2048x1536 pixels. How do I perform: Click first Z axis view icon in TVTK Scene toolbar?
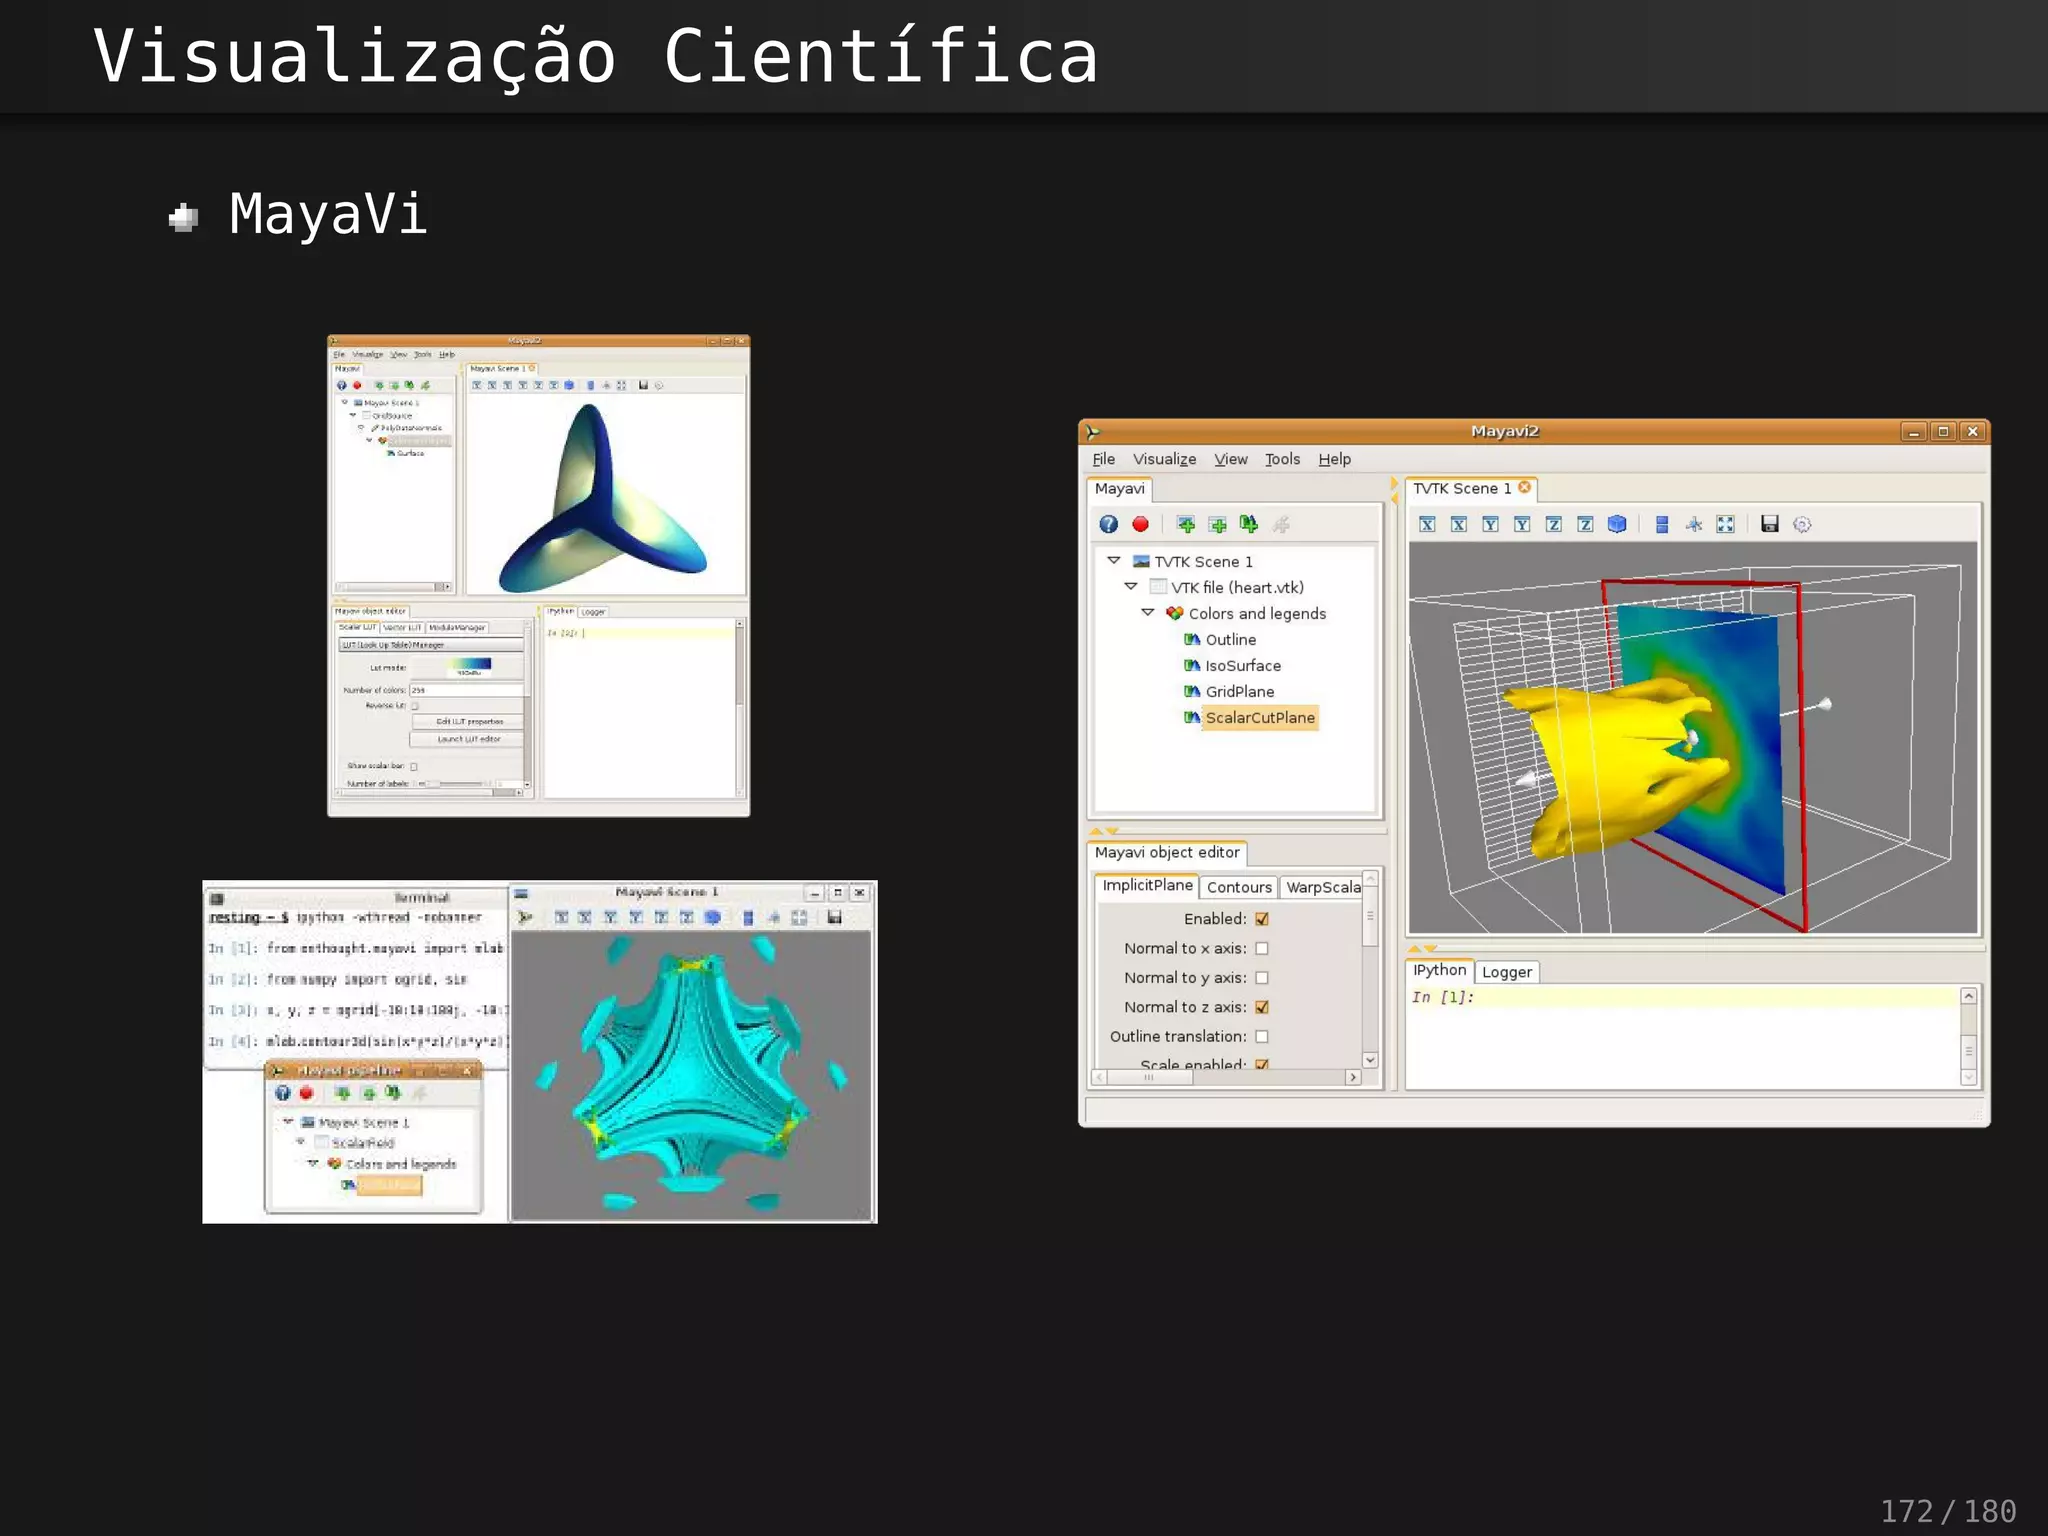pos(1553,524)
